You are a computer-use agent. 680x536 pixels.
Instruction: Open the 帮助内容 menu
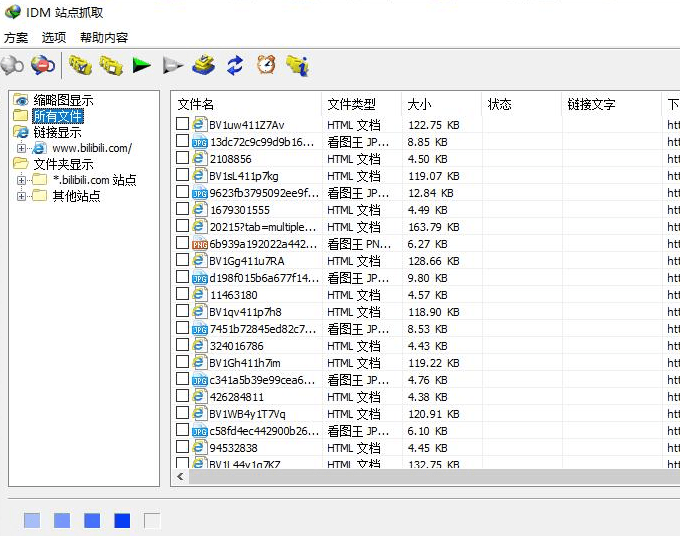point(104,38)
